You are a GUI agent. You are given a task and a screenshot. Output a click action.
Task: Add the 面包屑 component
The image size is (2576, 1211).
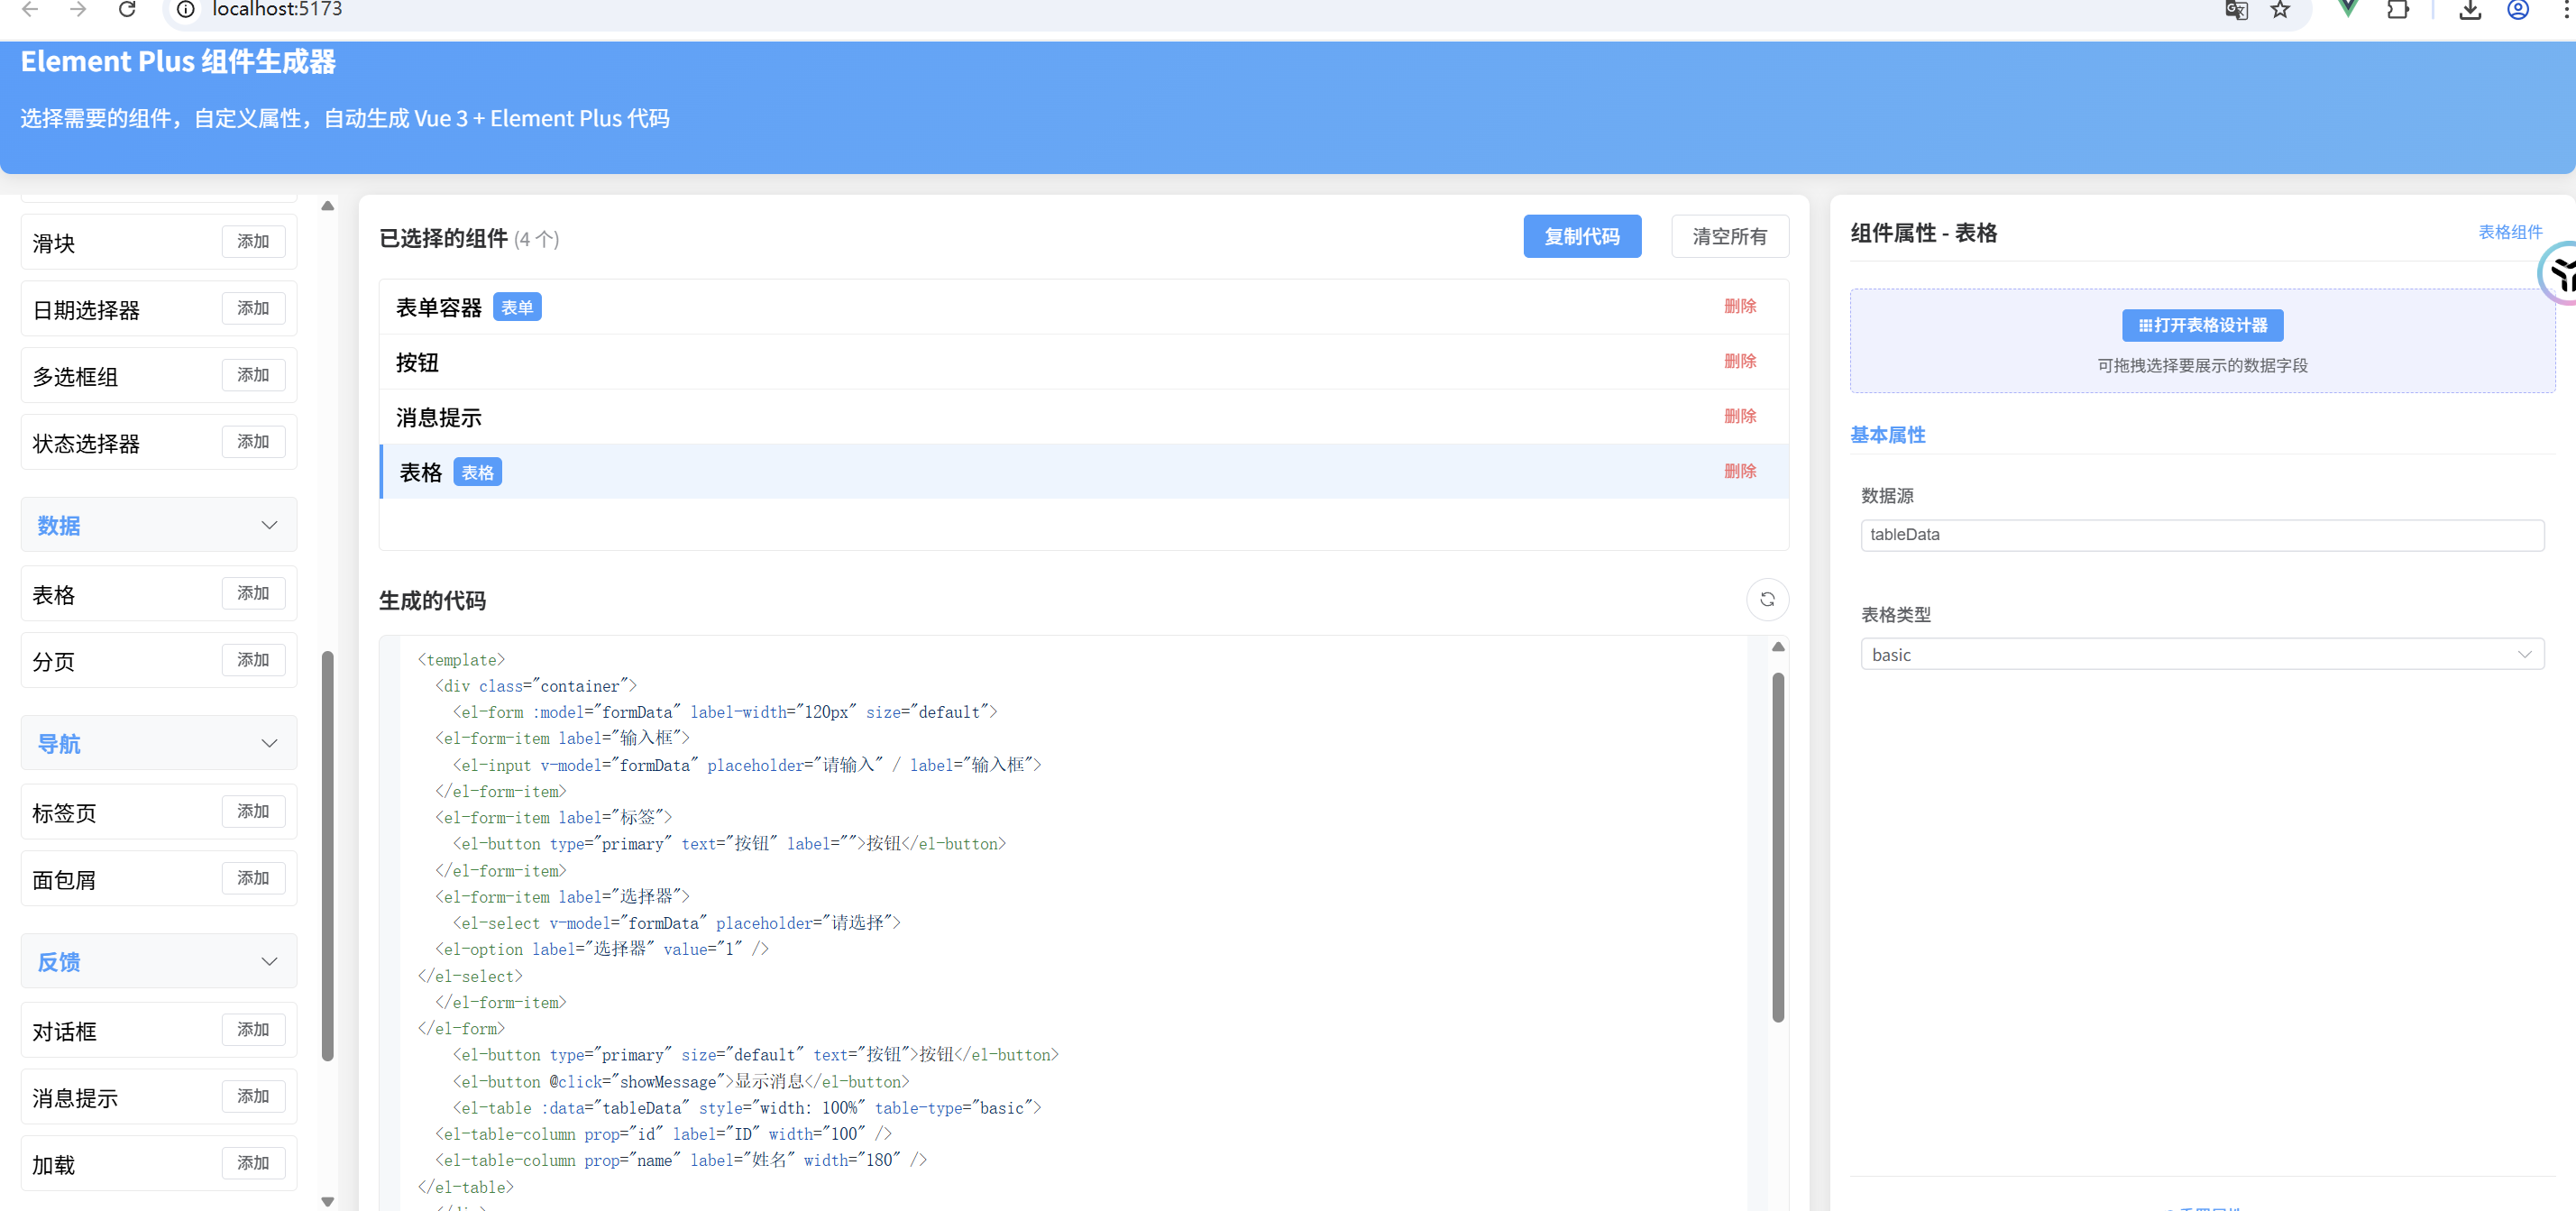[x=253, y=878]
